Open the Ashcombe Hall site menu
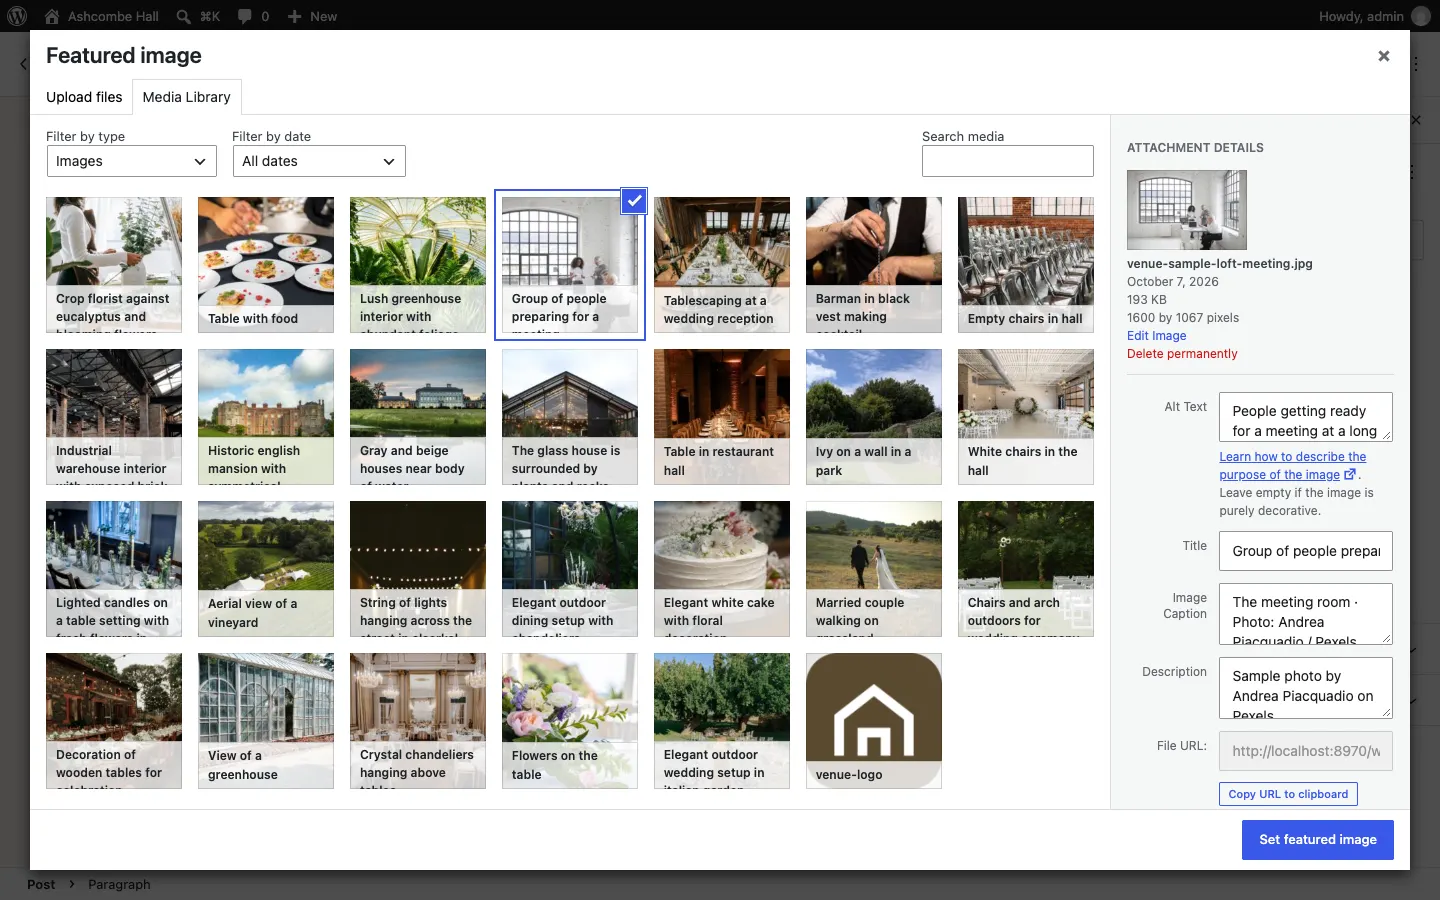Screen dimensions: 1440x900 tap(102, 16)
